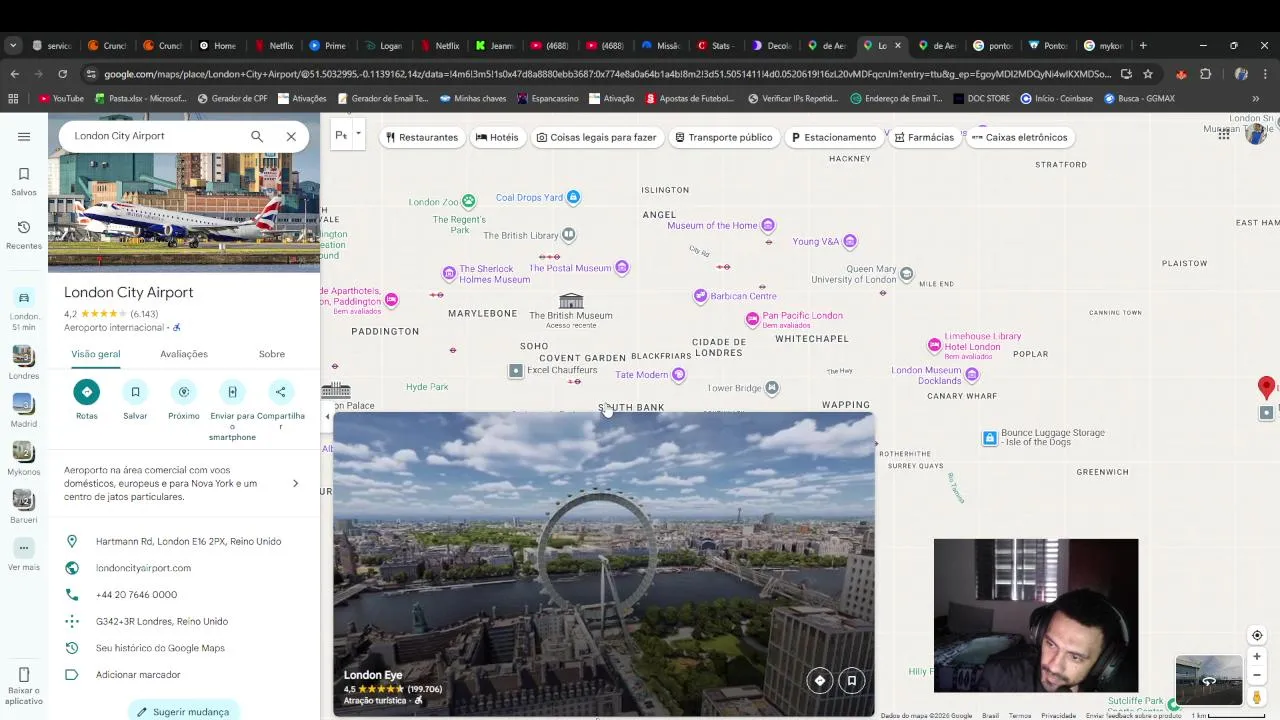
Task: Click directions icon on London Eye card
Action: [x=820, y=680]
